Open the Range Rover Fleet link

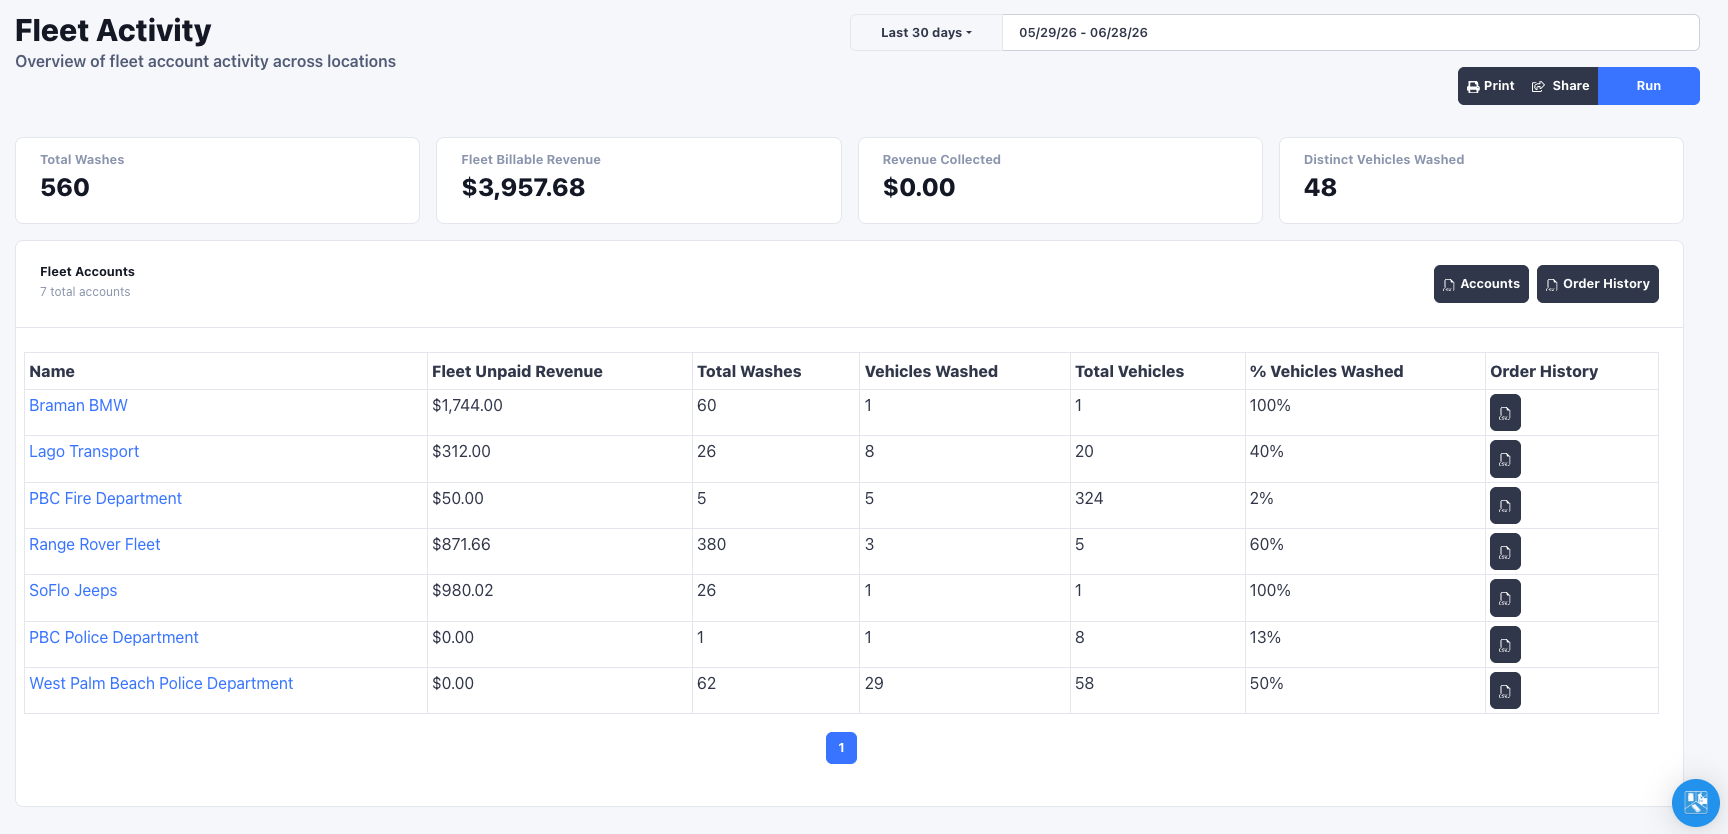[94, 544]
